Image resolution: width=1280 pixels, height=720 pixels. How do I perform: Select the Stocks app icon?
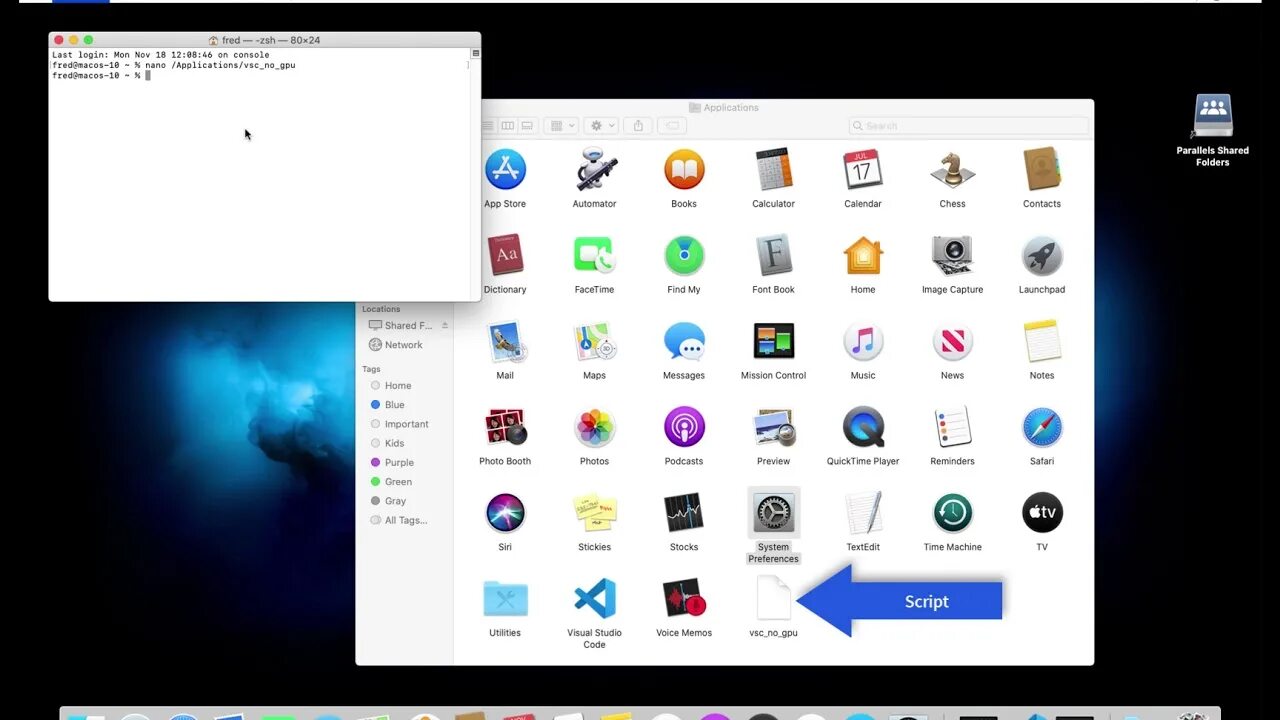(x=684, y=513)
